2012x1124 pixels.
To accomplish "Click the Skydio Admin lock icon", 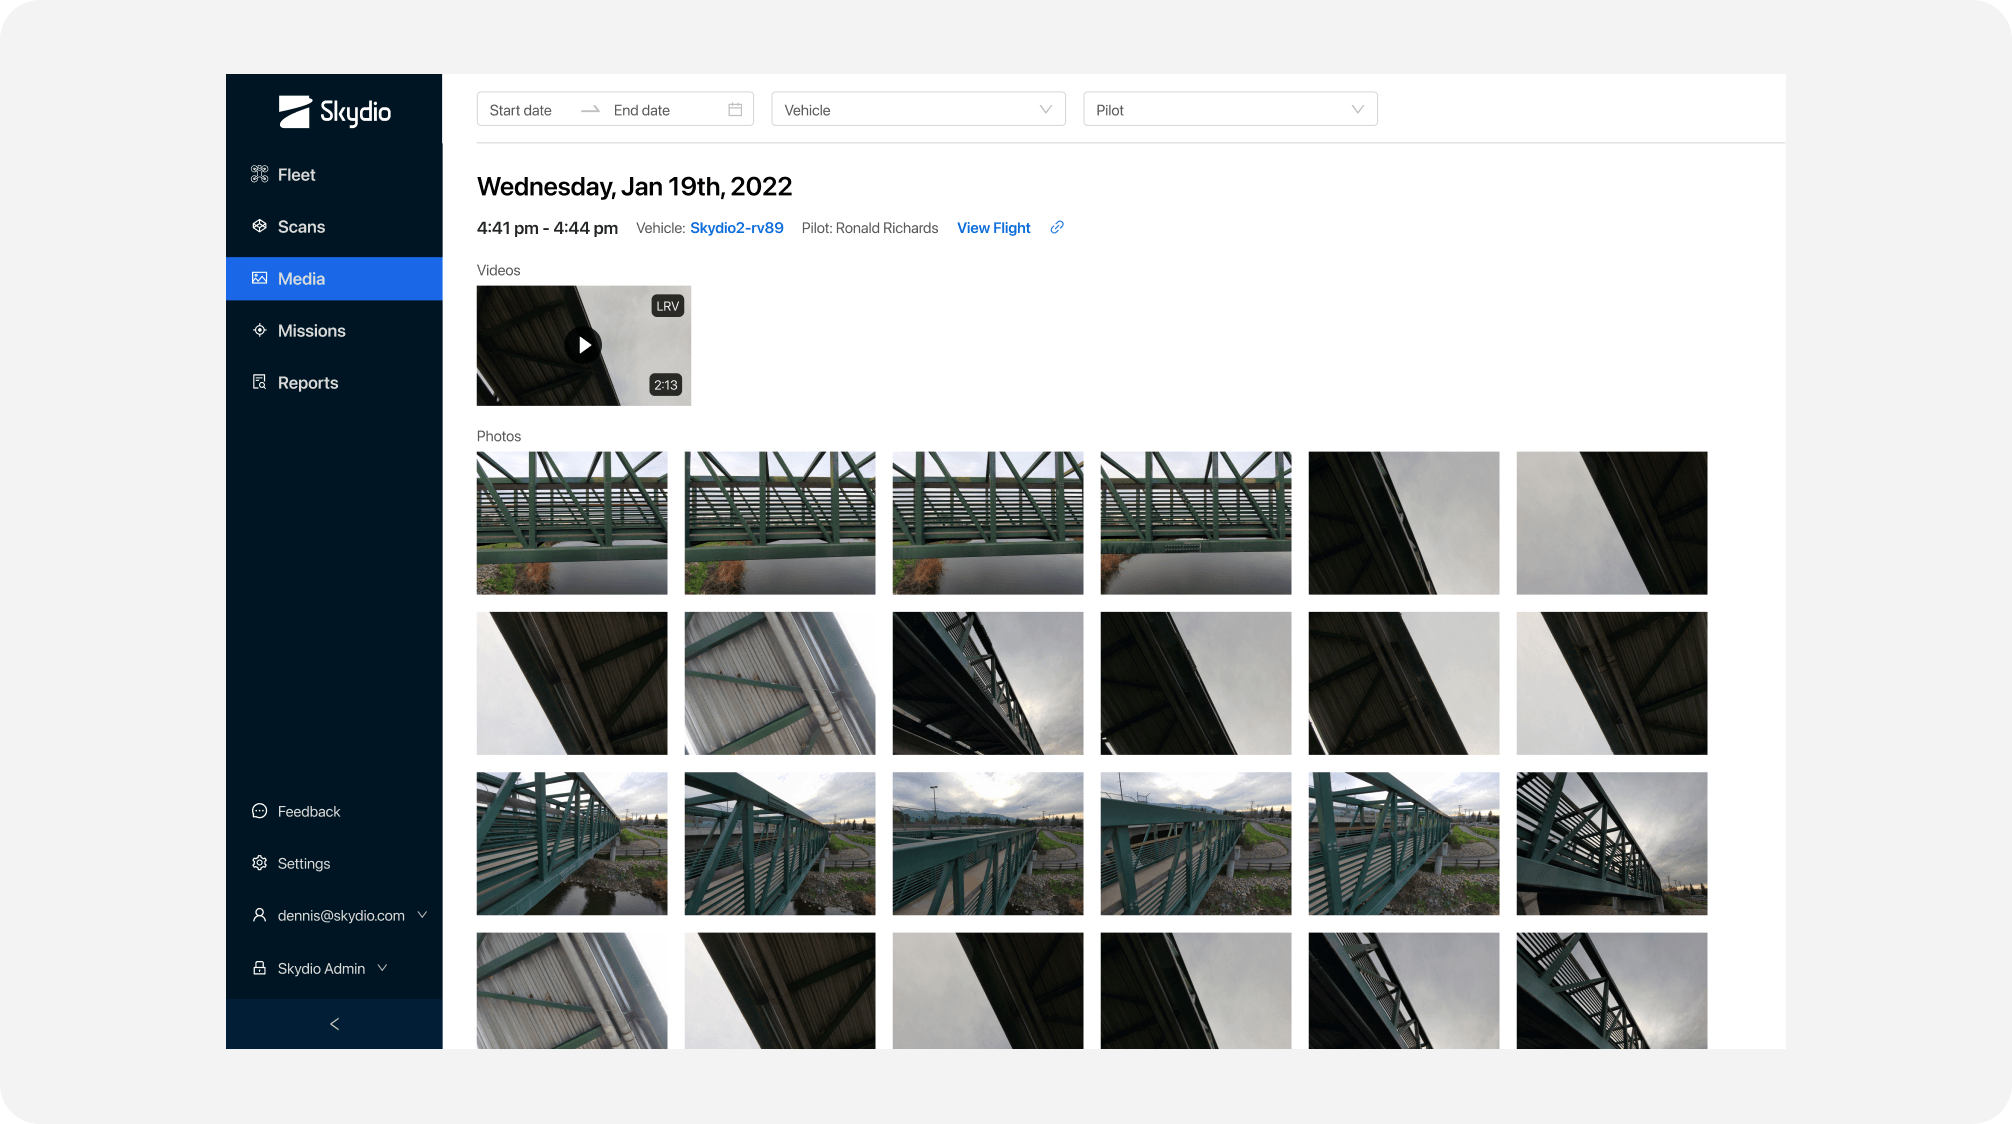I will 259,968.
